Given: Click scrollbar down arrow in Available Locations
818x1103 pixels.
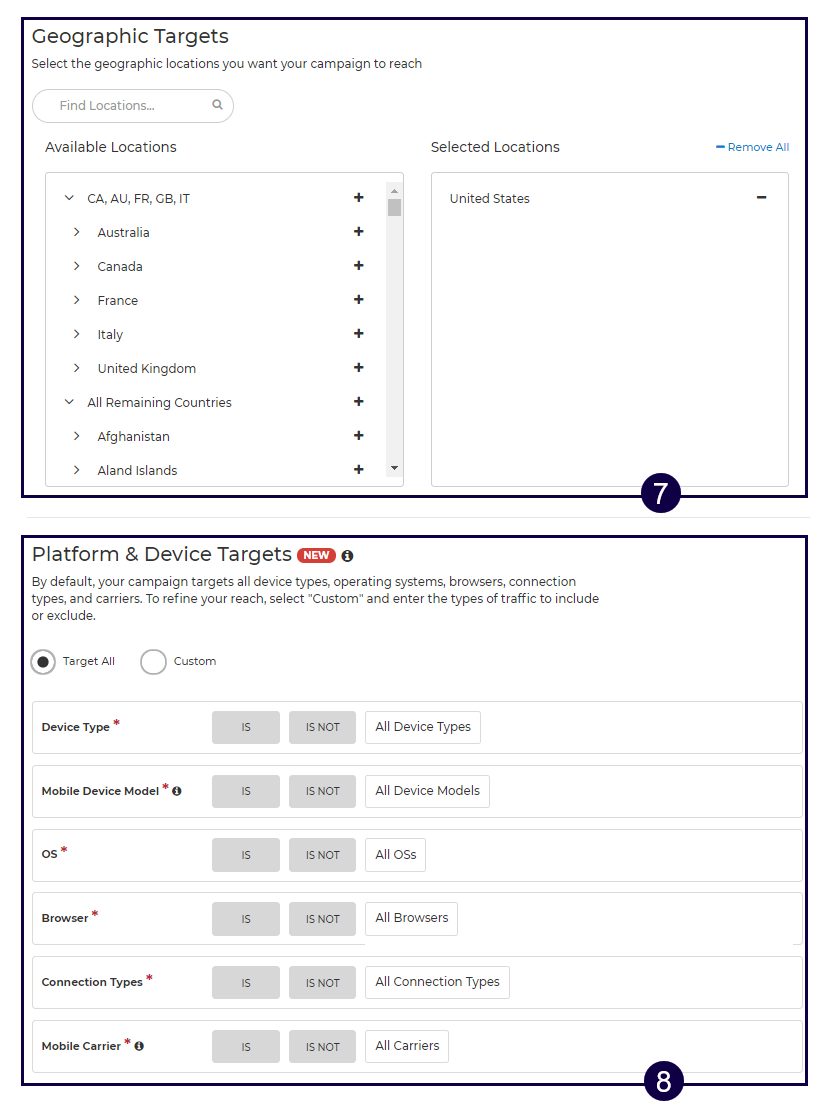Looking at the screenshot, I should 394,468.
